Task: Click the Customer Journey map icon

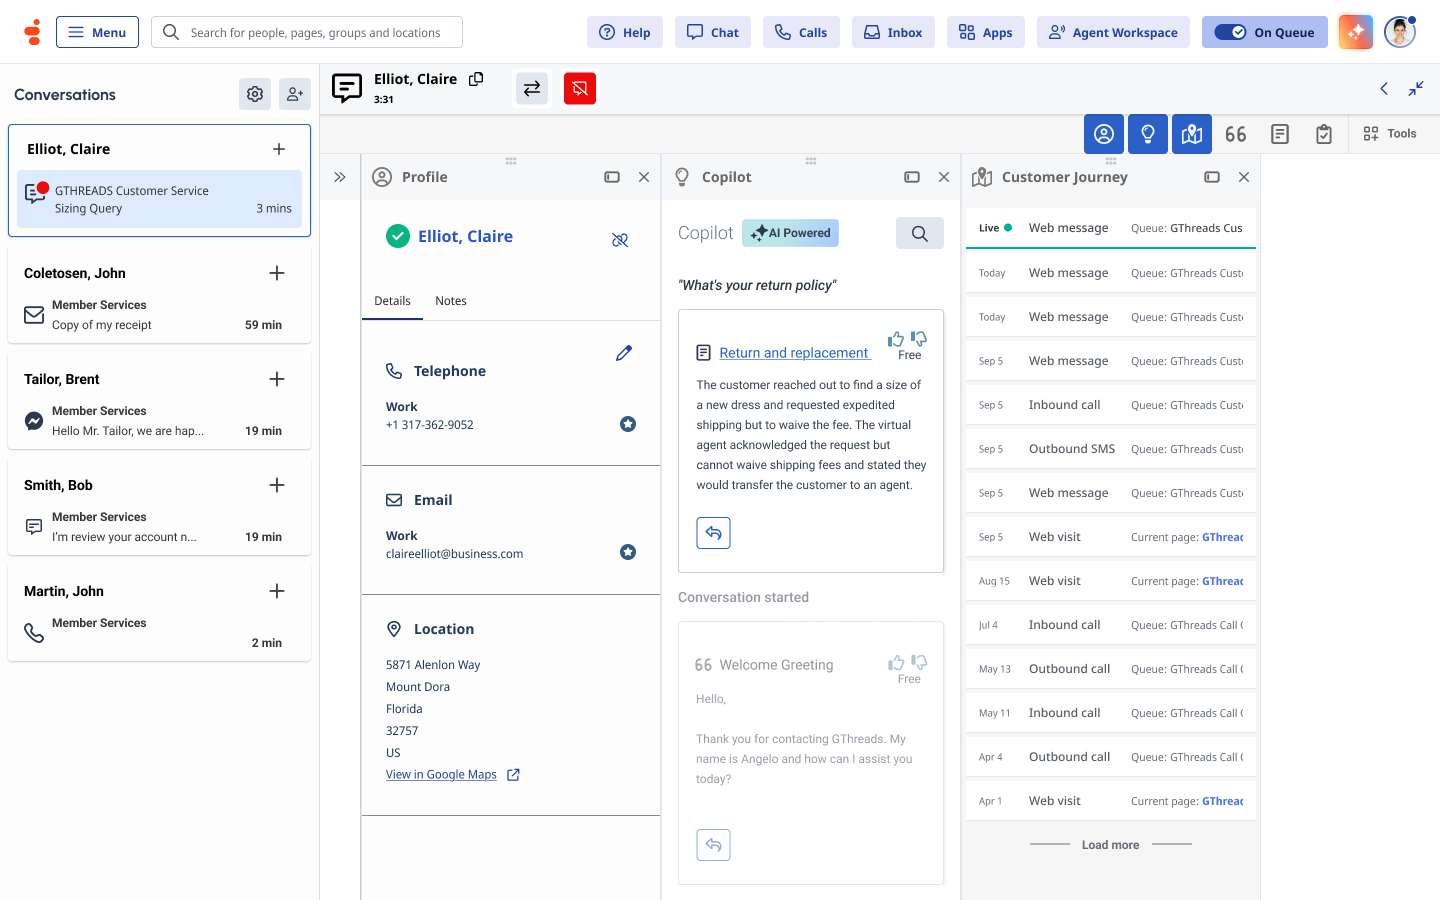Action: click(x=1192, y=134)
